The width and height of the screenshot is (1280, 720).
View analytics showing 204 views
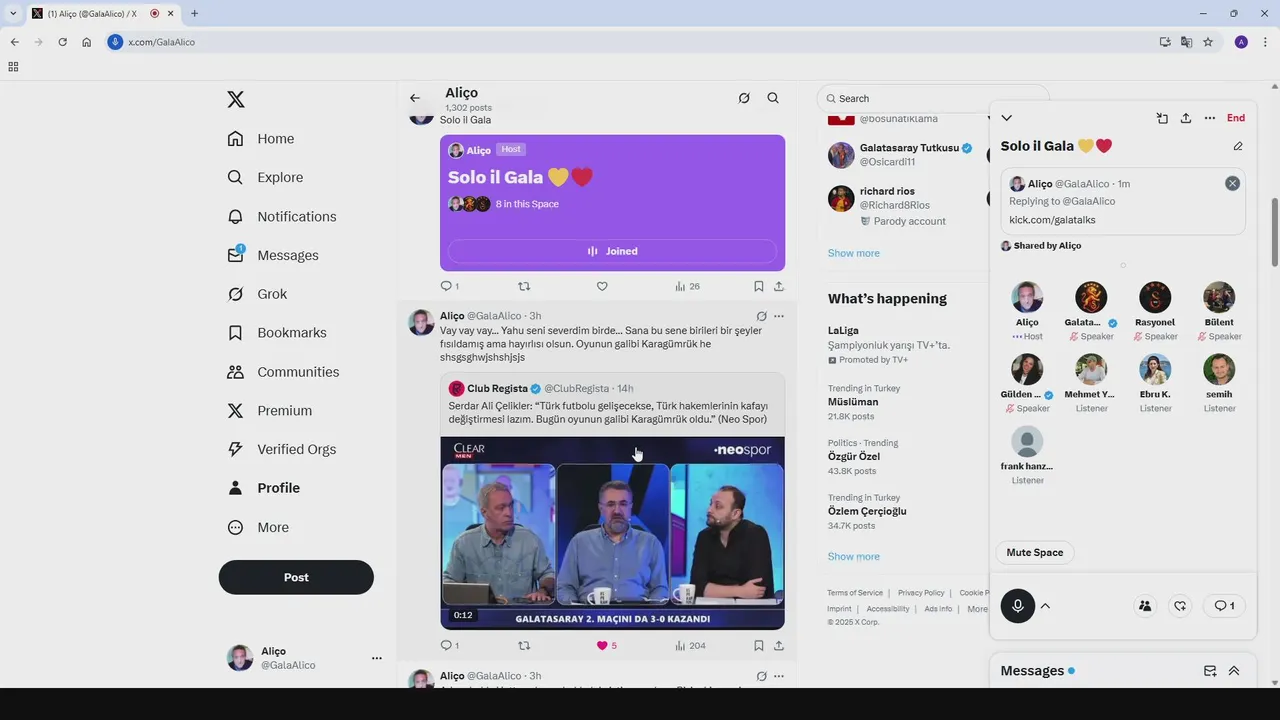690,645
